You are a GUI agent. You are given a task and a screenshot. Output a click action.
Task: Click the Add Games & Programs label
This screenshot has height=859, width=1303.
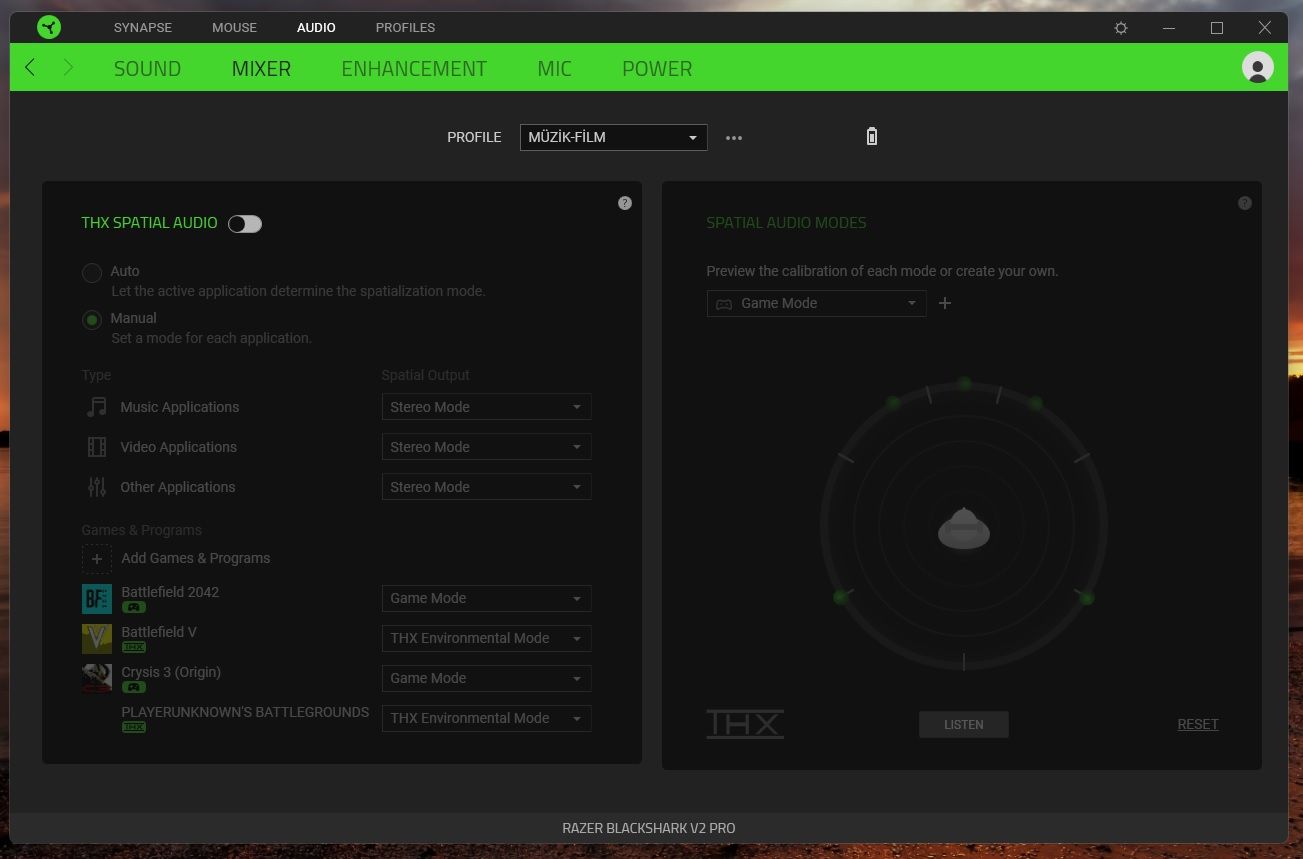[196, 558]
